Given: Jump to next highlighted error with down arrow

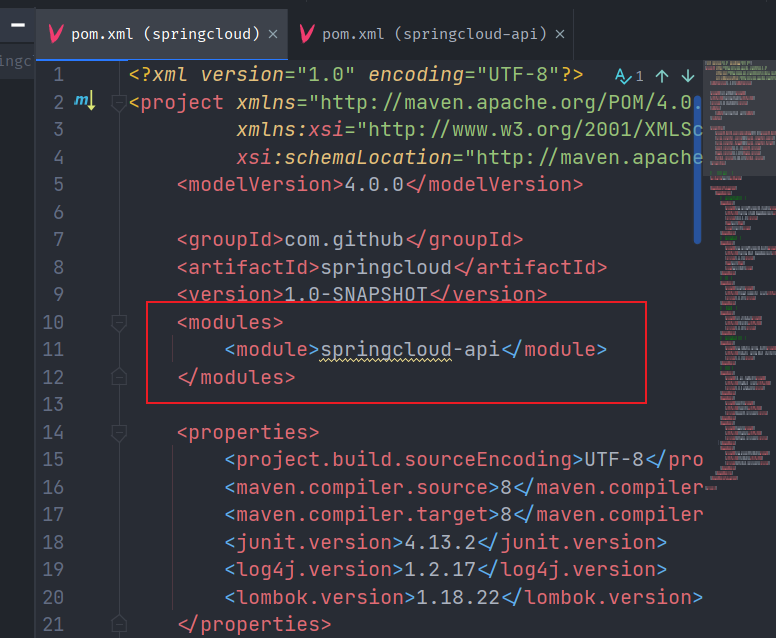Looking at the screenshot, I should (687, 75).
